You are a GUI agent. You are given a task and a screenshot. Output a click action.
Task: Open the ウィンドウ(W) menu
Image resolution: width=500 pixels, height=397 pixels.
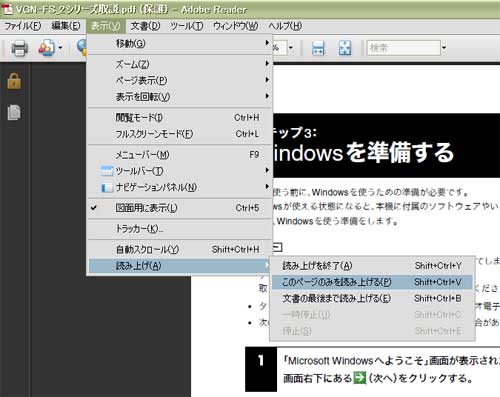tap(235, 26)
